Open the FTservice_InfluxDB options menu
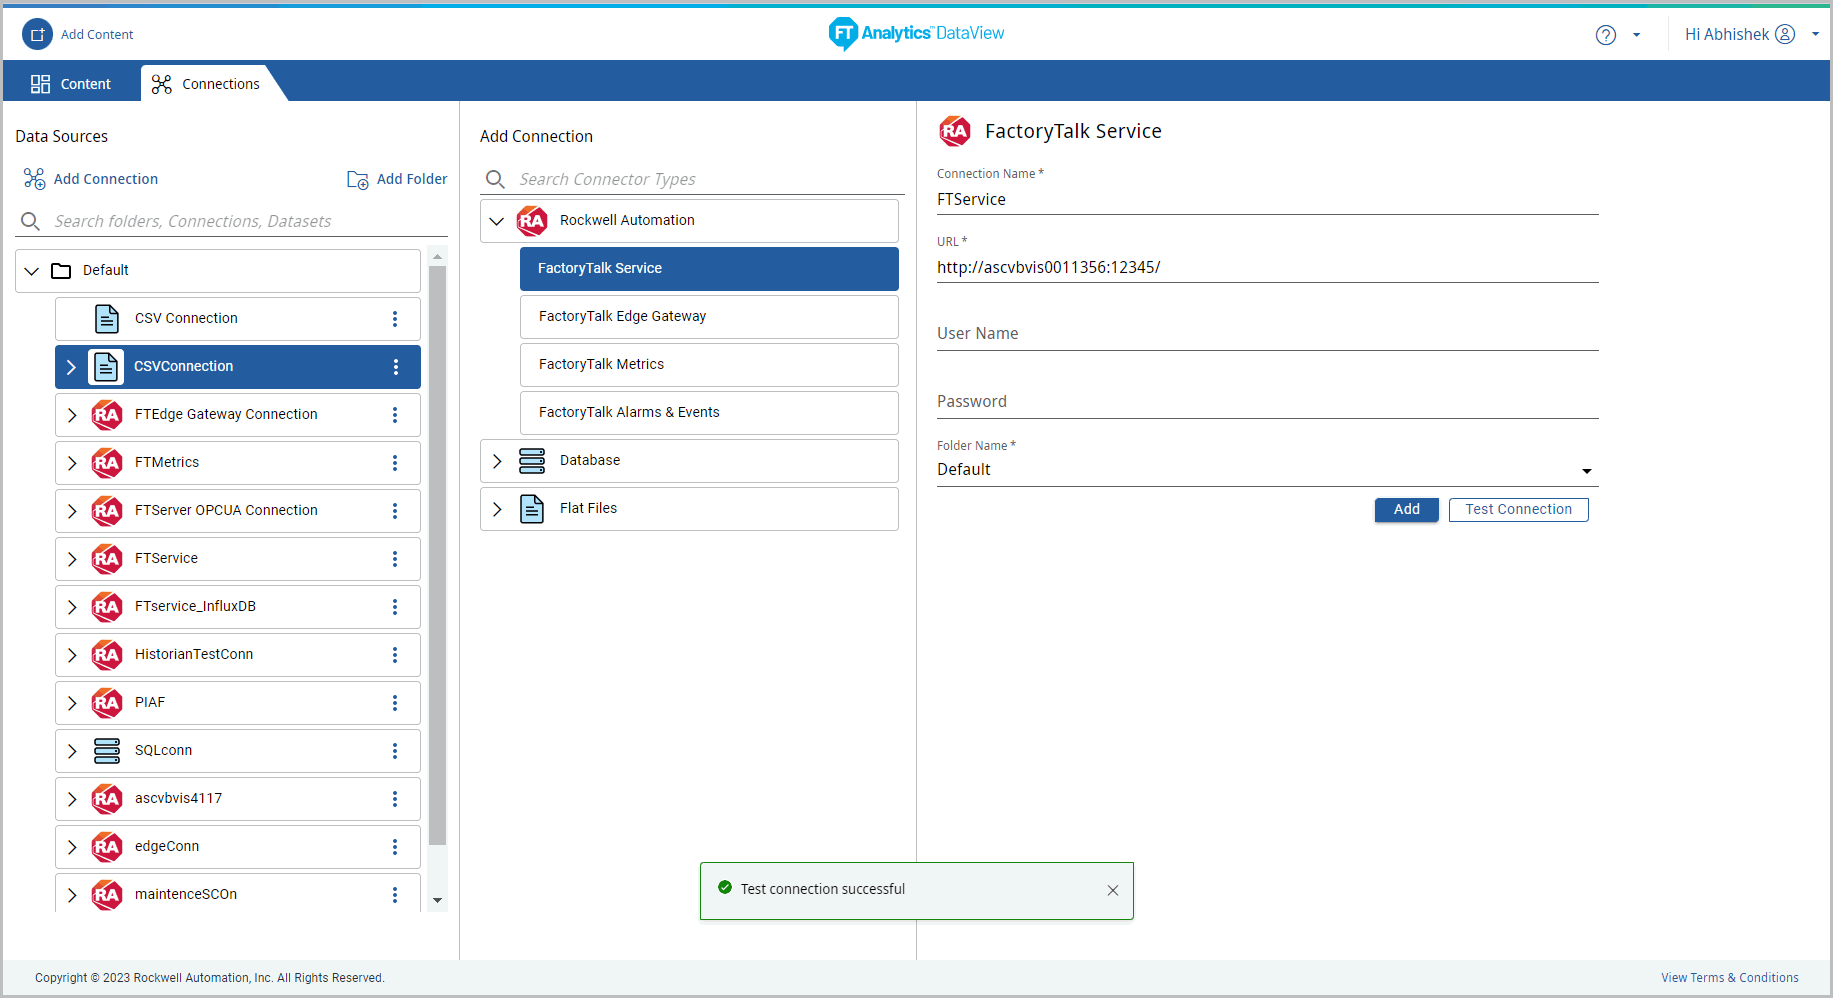 [395, 606]
